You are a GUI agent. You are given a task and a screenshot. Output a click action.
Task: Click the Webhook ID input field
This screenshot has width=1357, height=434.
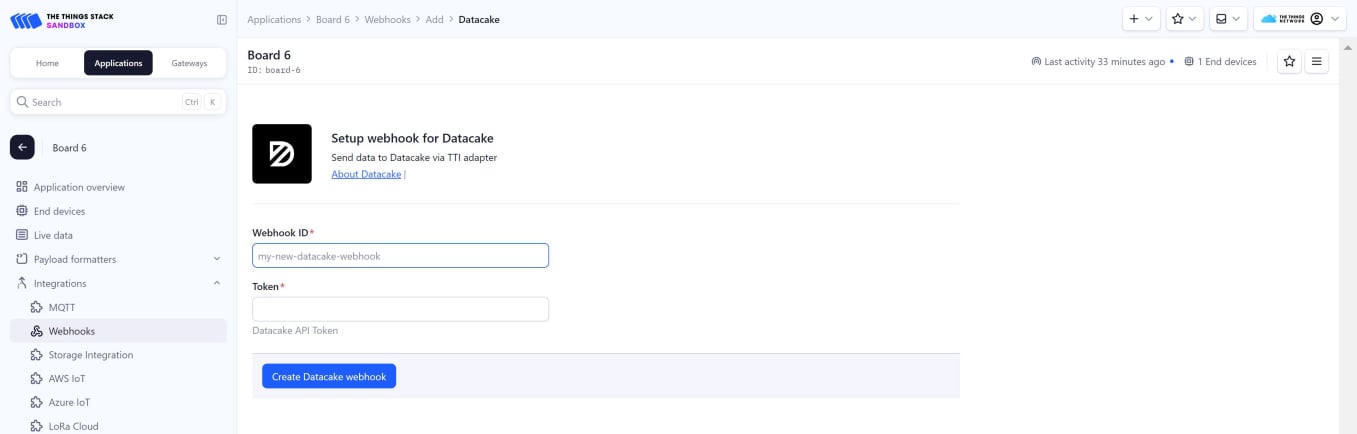(x=400, y=256)
